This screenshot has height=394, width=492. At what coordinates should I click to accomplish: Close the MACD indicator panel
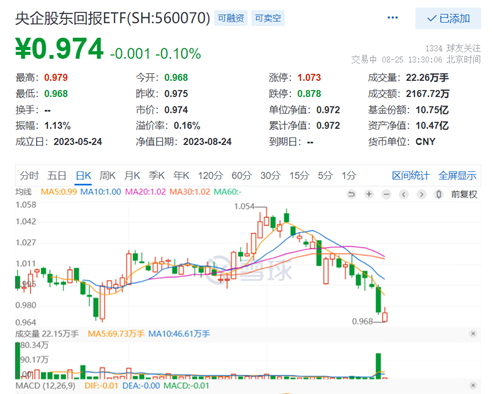[x=473, y=386]
